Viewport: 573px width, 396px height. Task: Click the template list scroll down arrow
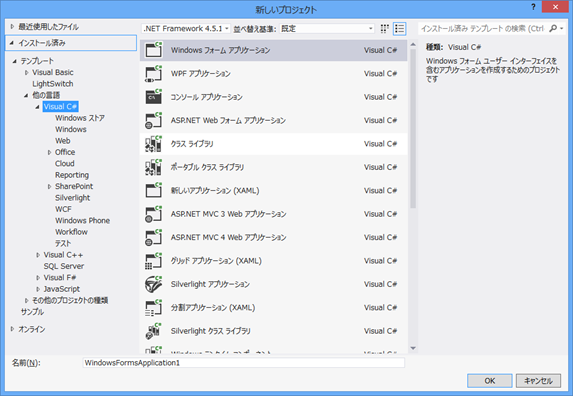click(413, 348)
